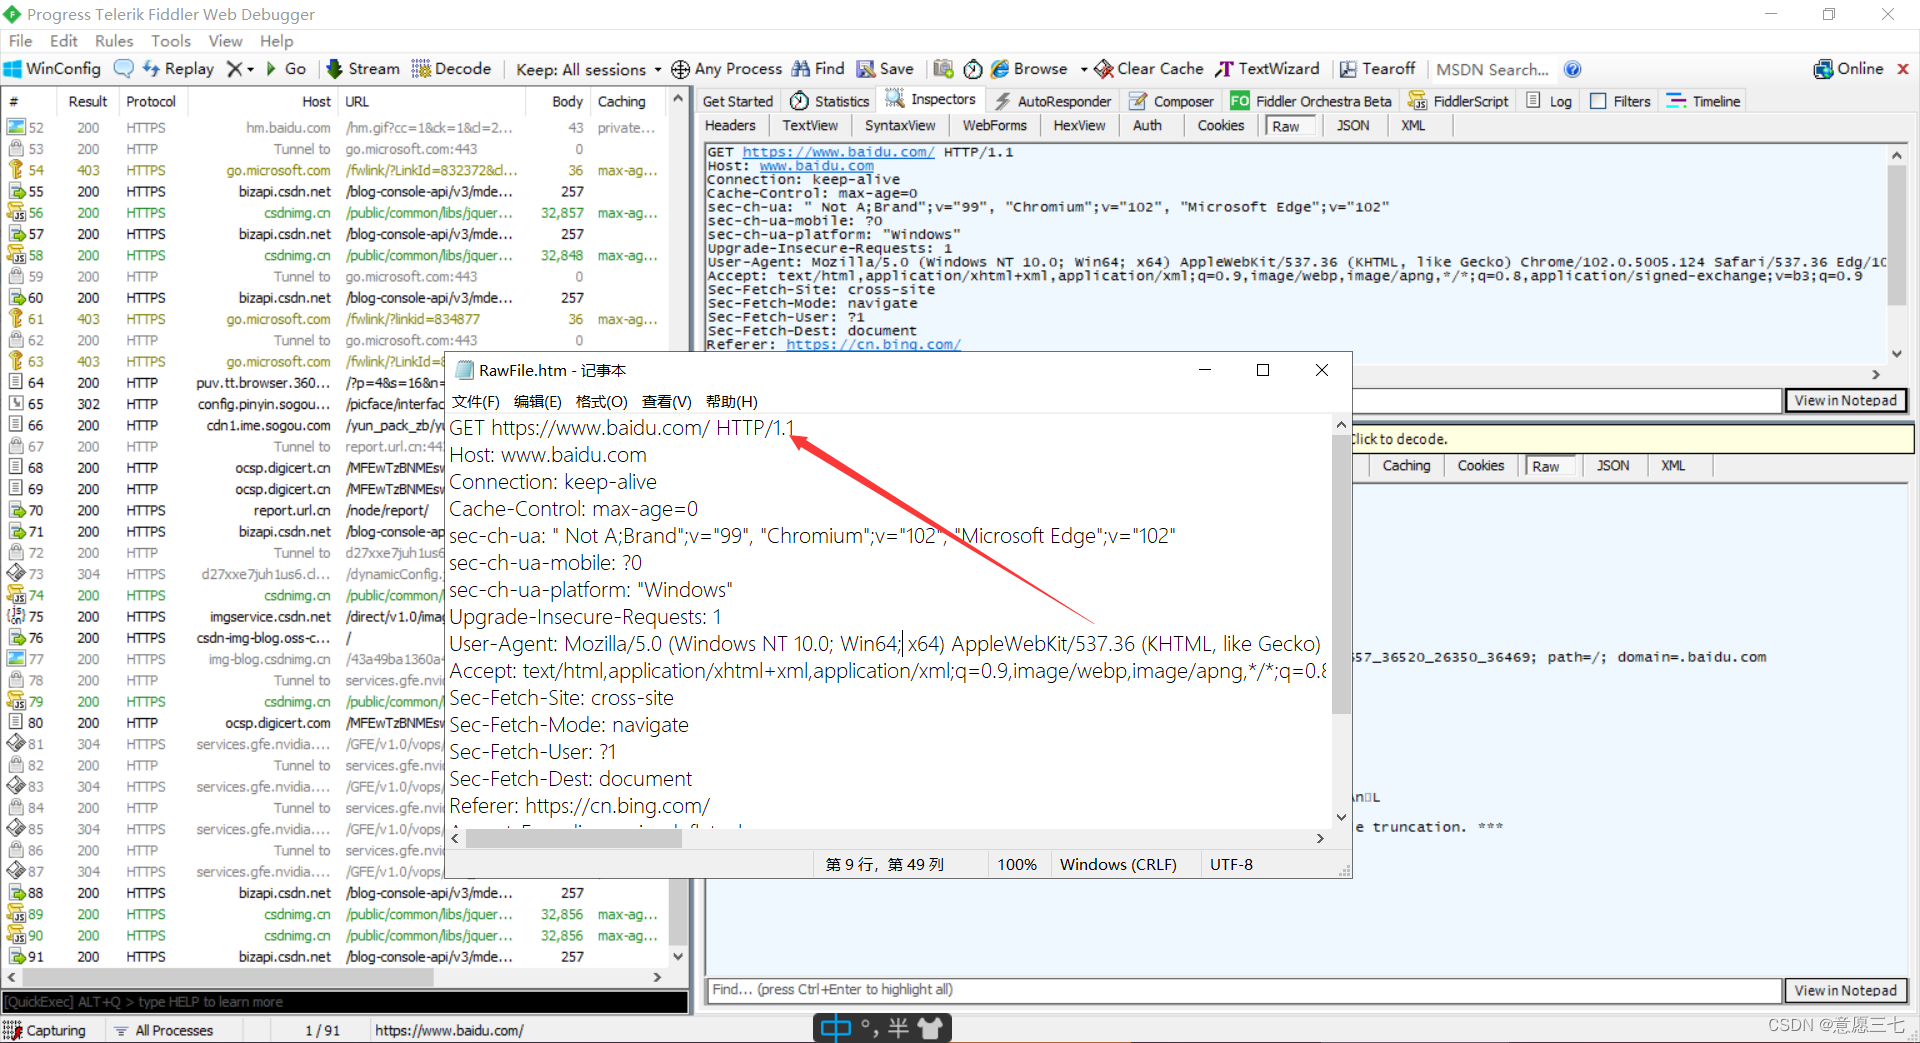The width and height of the screenshot is (1920, 1043).
Task: Toggle Capturing in status bar
Action: pos(45,1030)
